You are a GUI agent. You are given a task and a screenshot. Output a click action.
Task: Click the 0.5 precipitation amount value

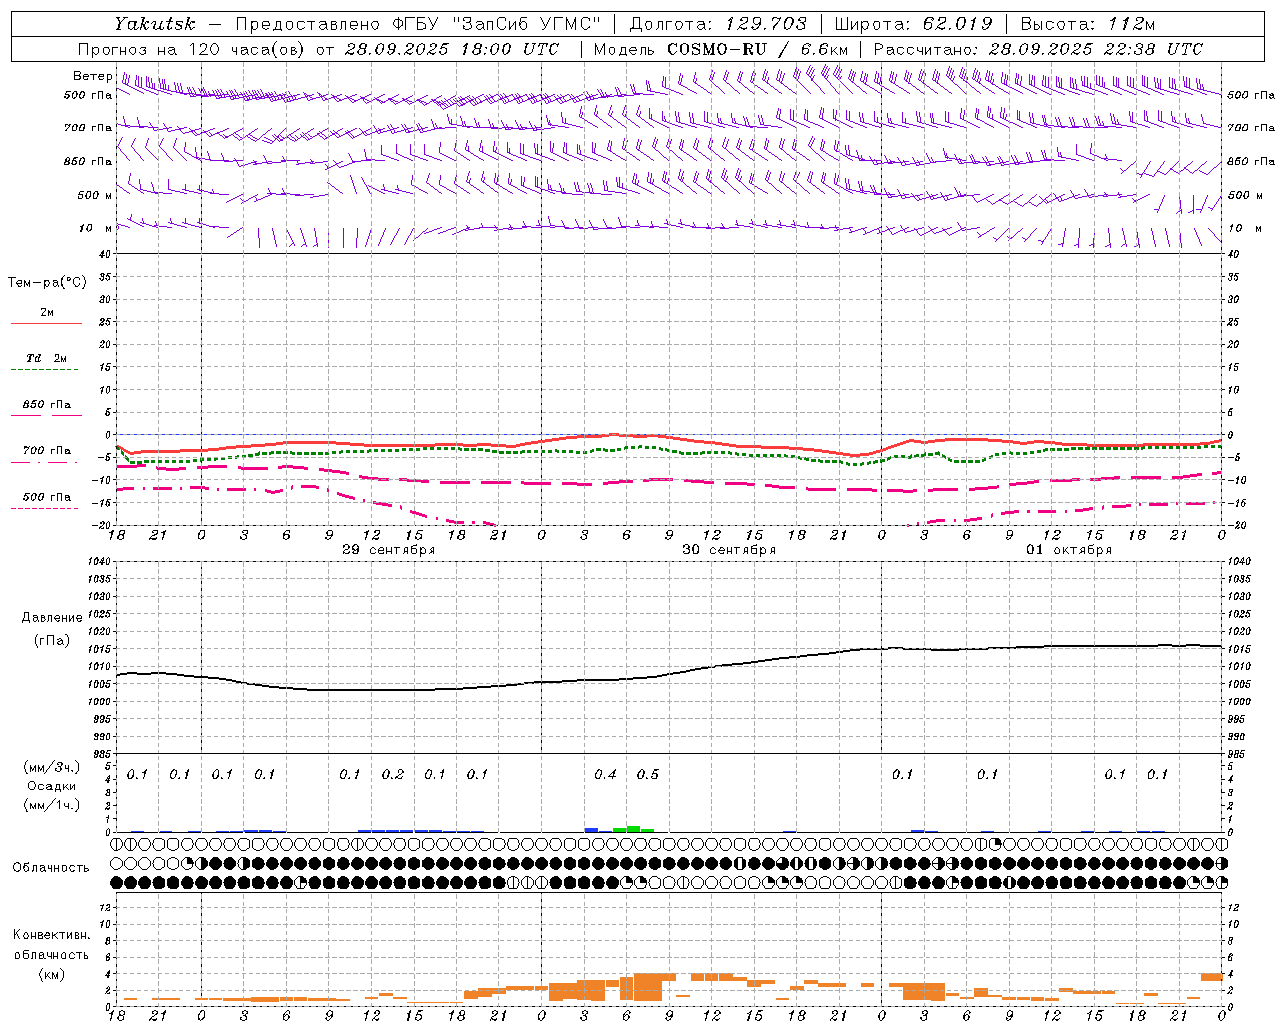[x=648, y=775]
